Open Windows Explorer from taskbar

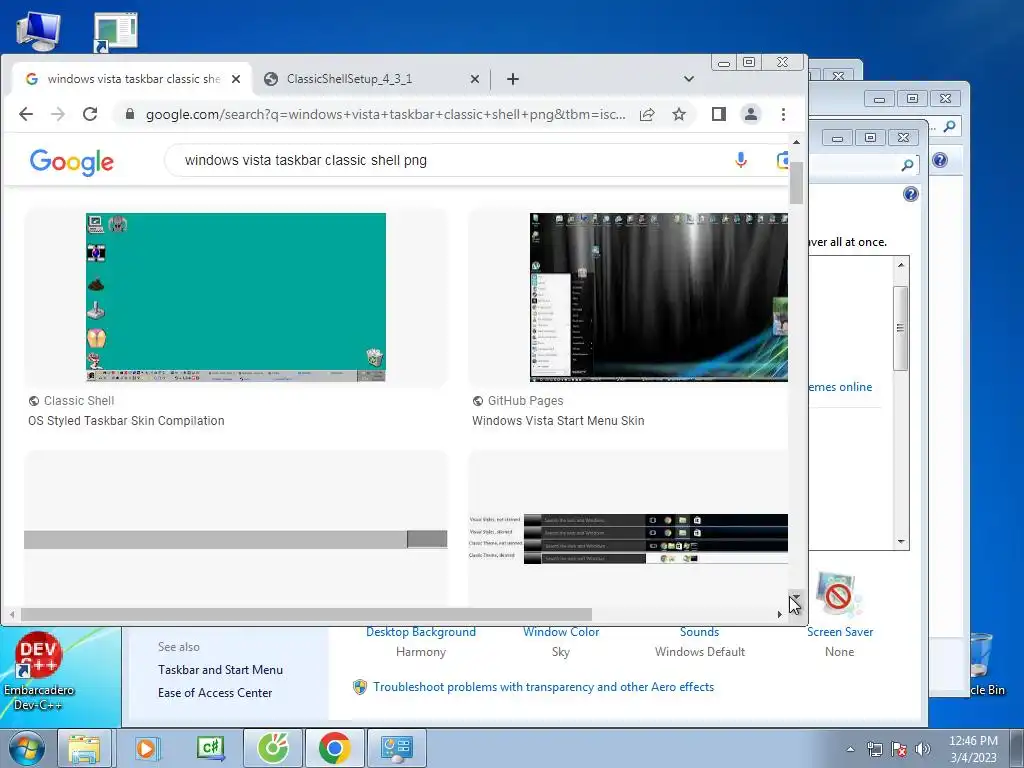(x=84, y=748)
